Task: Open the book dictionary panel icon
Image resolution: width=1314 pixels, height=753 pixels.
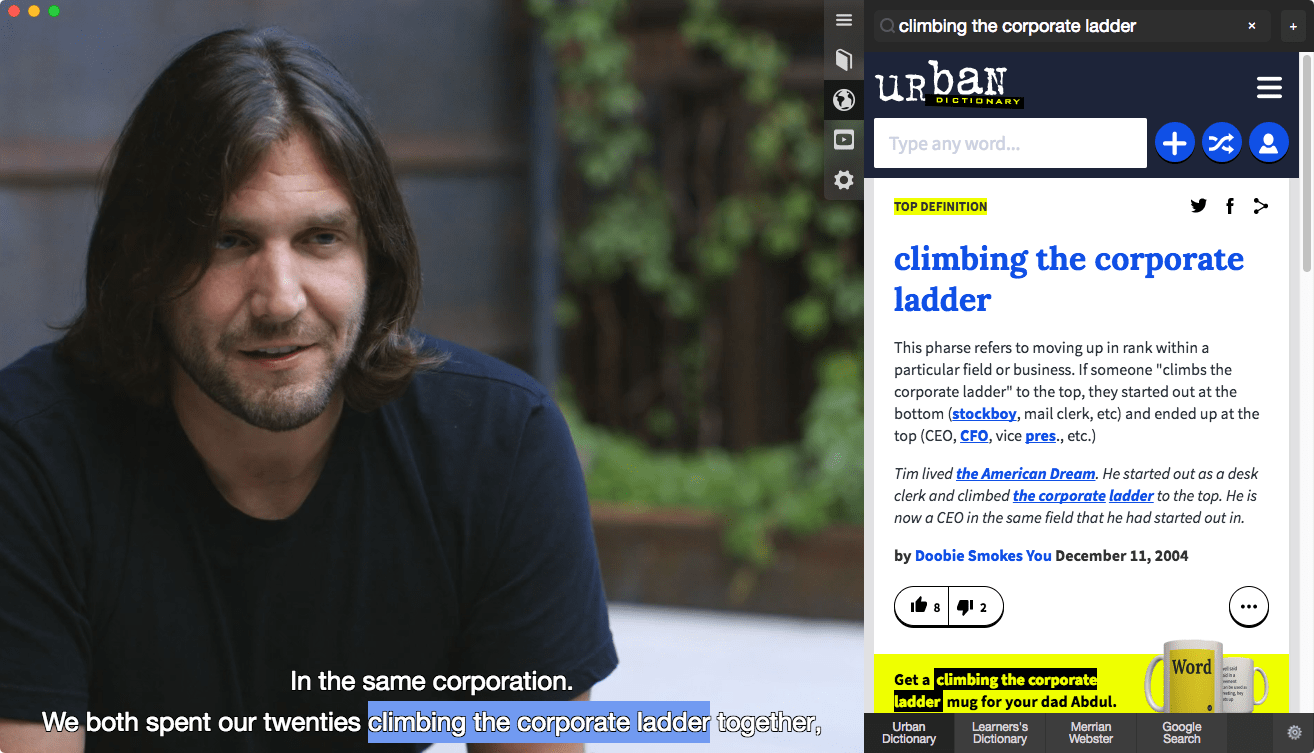Action: (844, 60)
